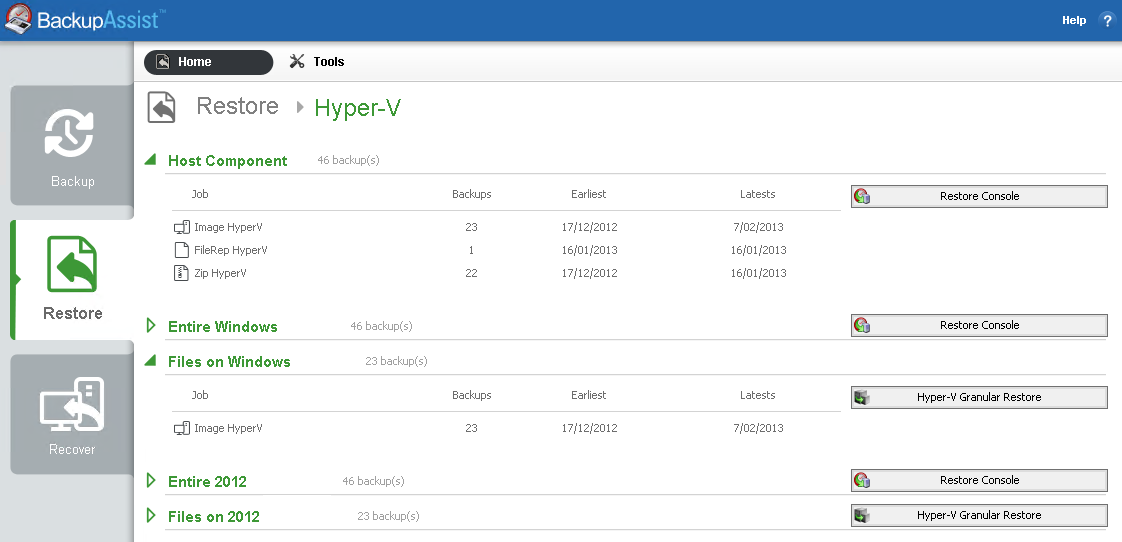
Task: Click the Zip HyperV archive icon
Action: coord(182,274)
